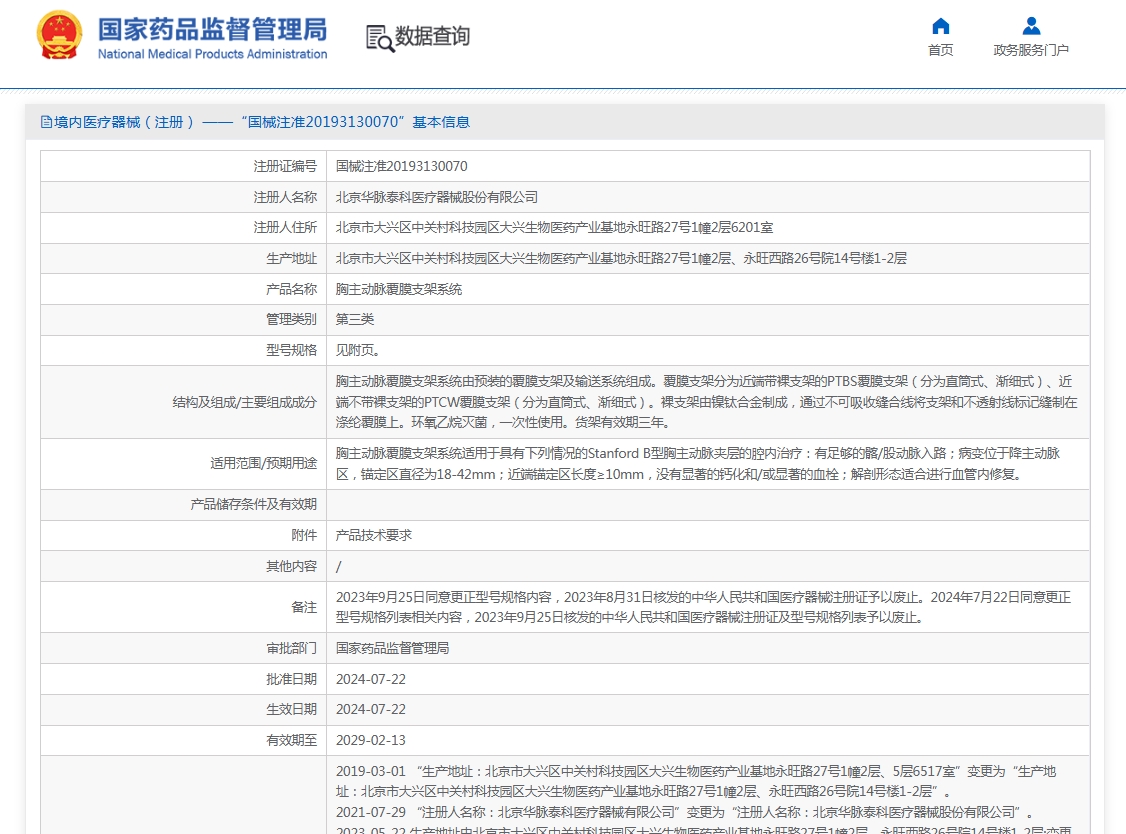This screenshot has width=1126, height=834.
Task: Select registration number 国械注准20193130070 value
Action: click(x=401, y=167)
